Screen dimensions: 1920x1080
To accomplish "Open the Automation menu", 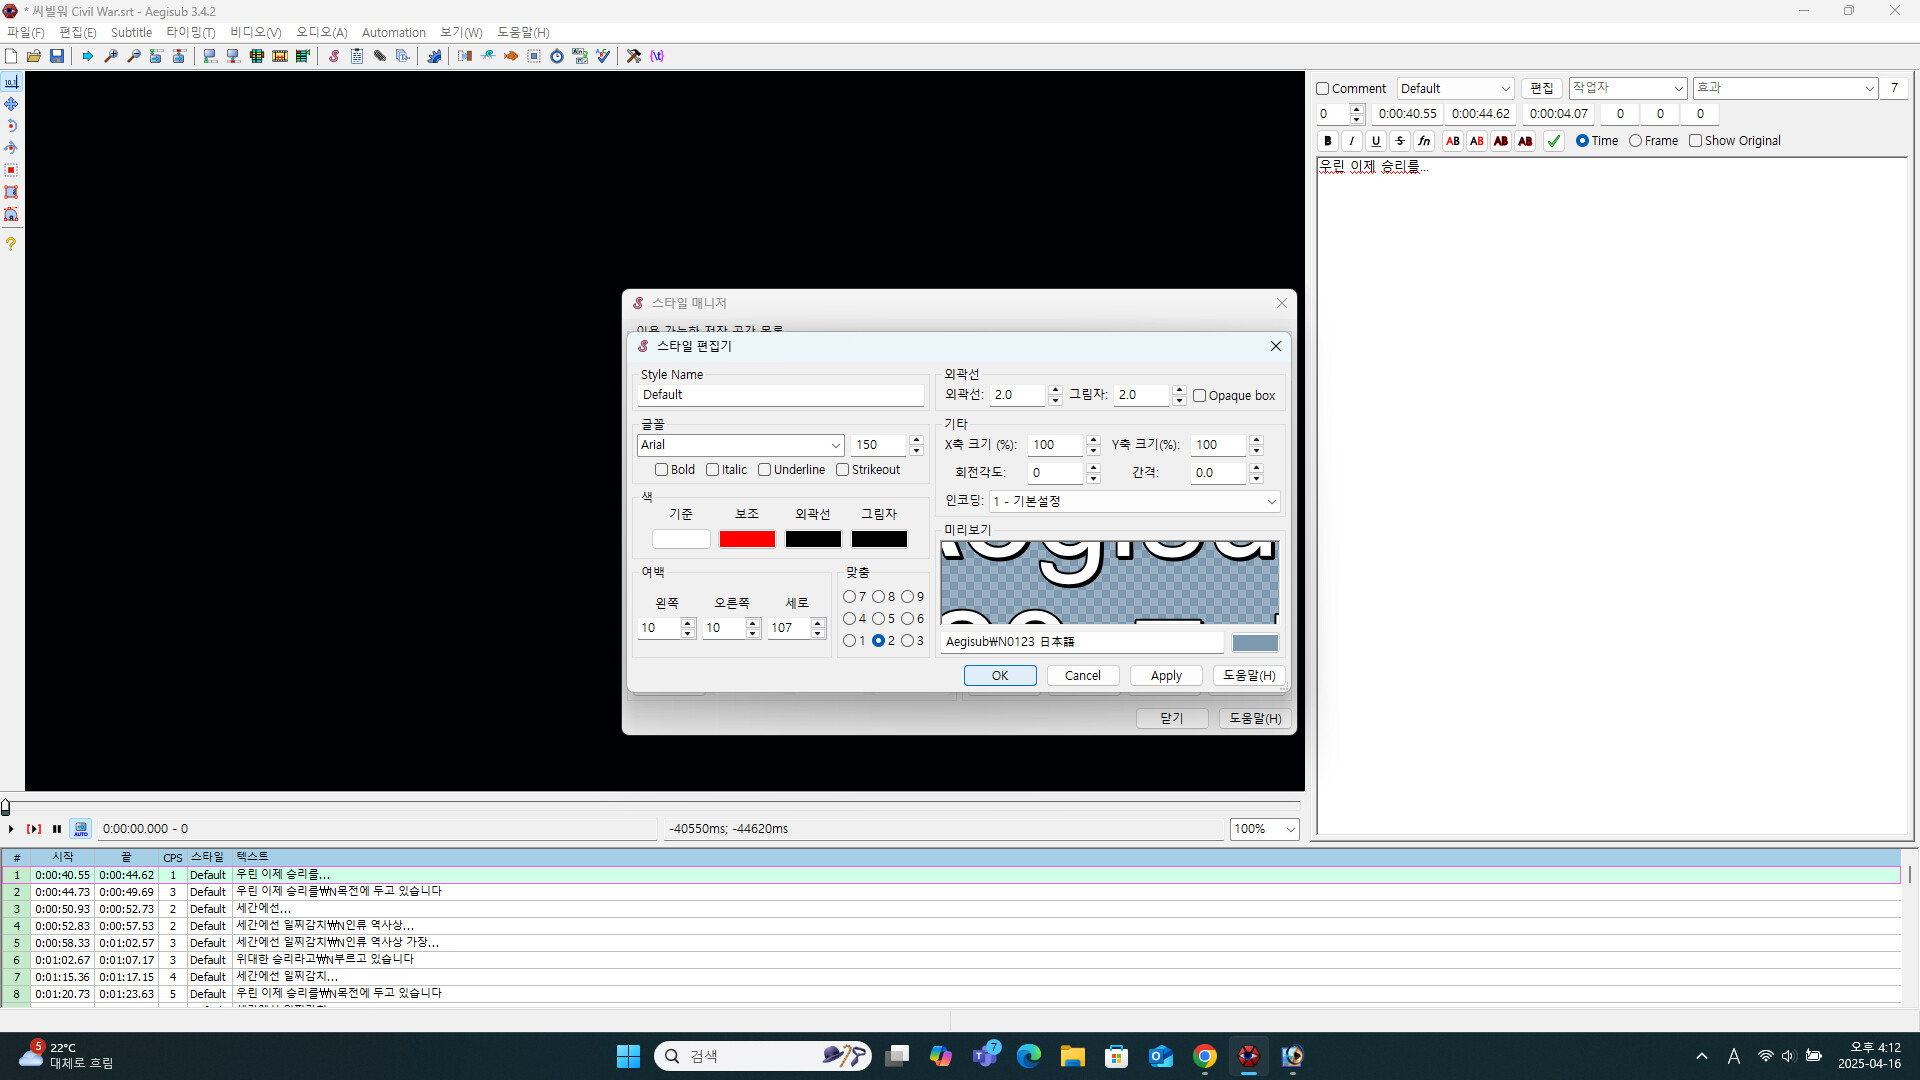I will click(393, 33).
